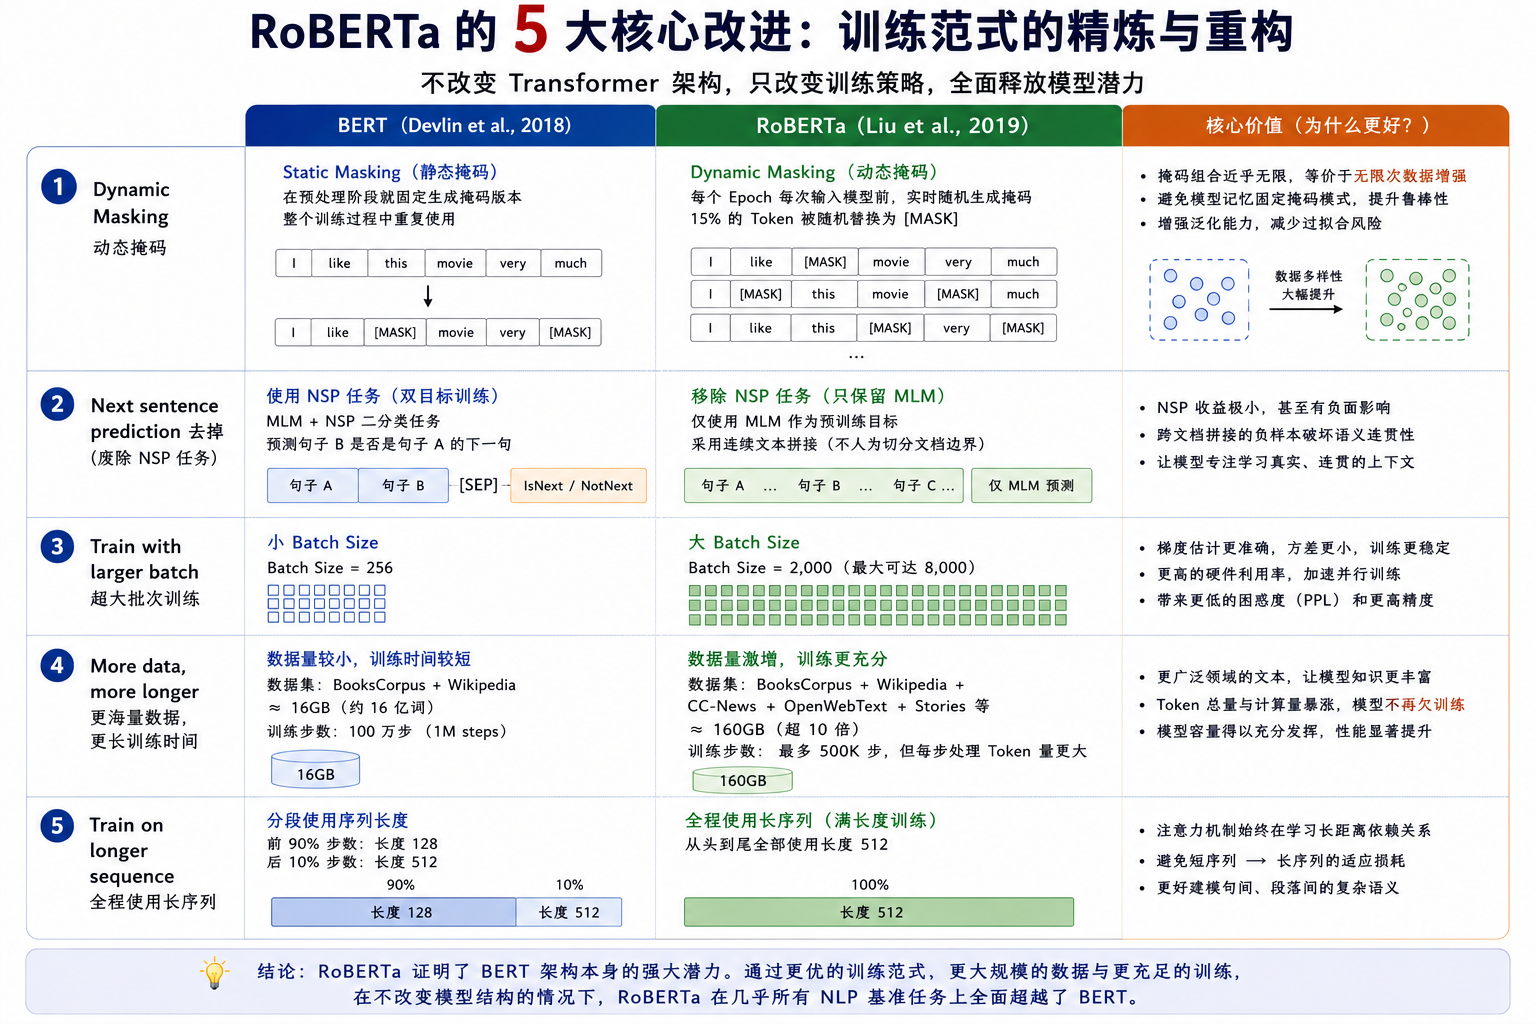This screenshot has width=1536, height=1024.
Task: Click the large red 5 in the title
Action: click(531, 30)
